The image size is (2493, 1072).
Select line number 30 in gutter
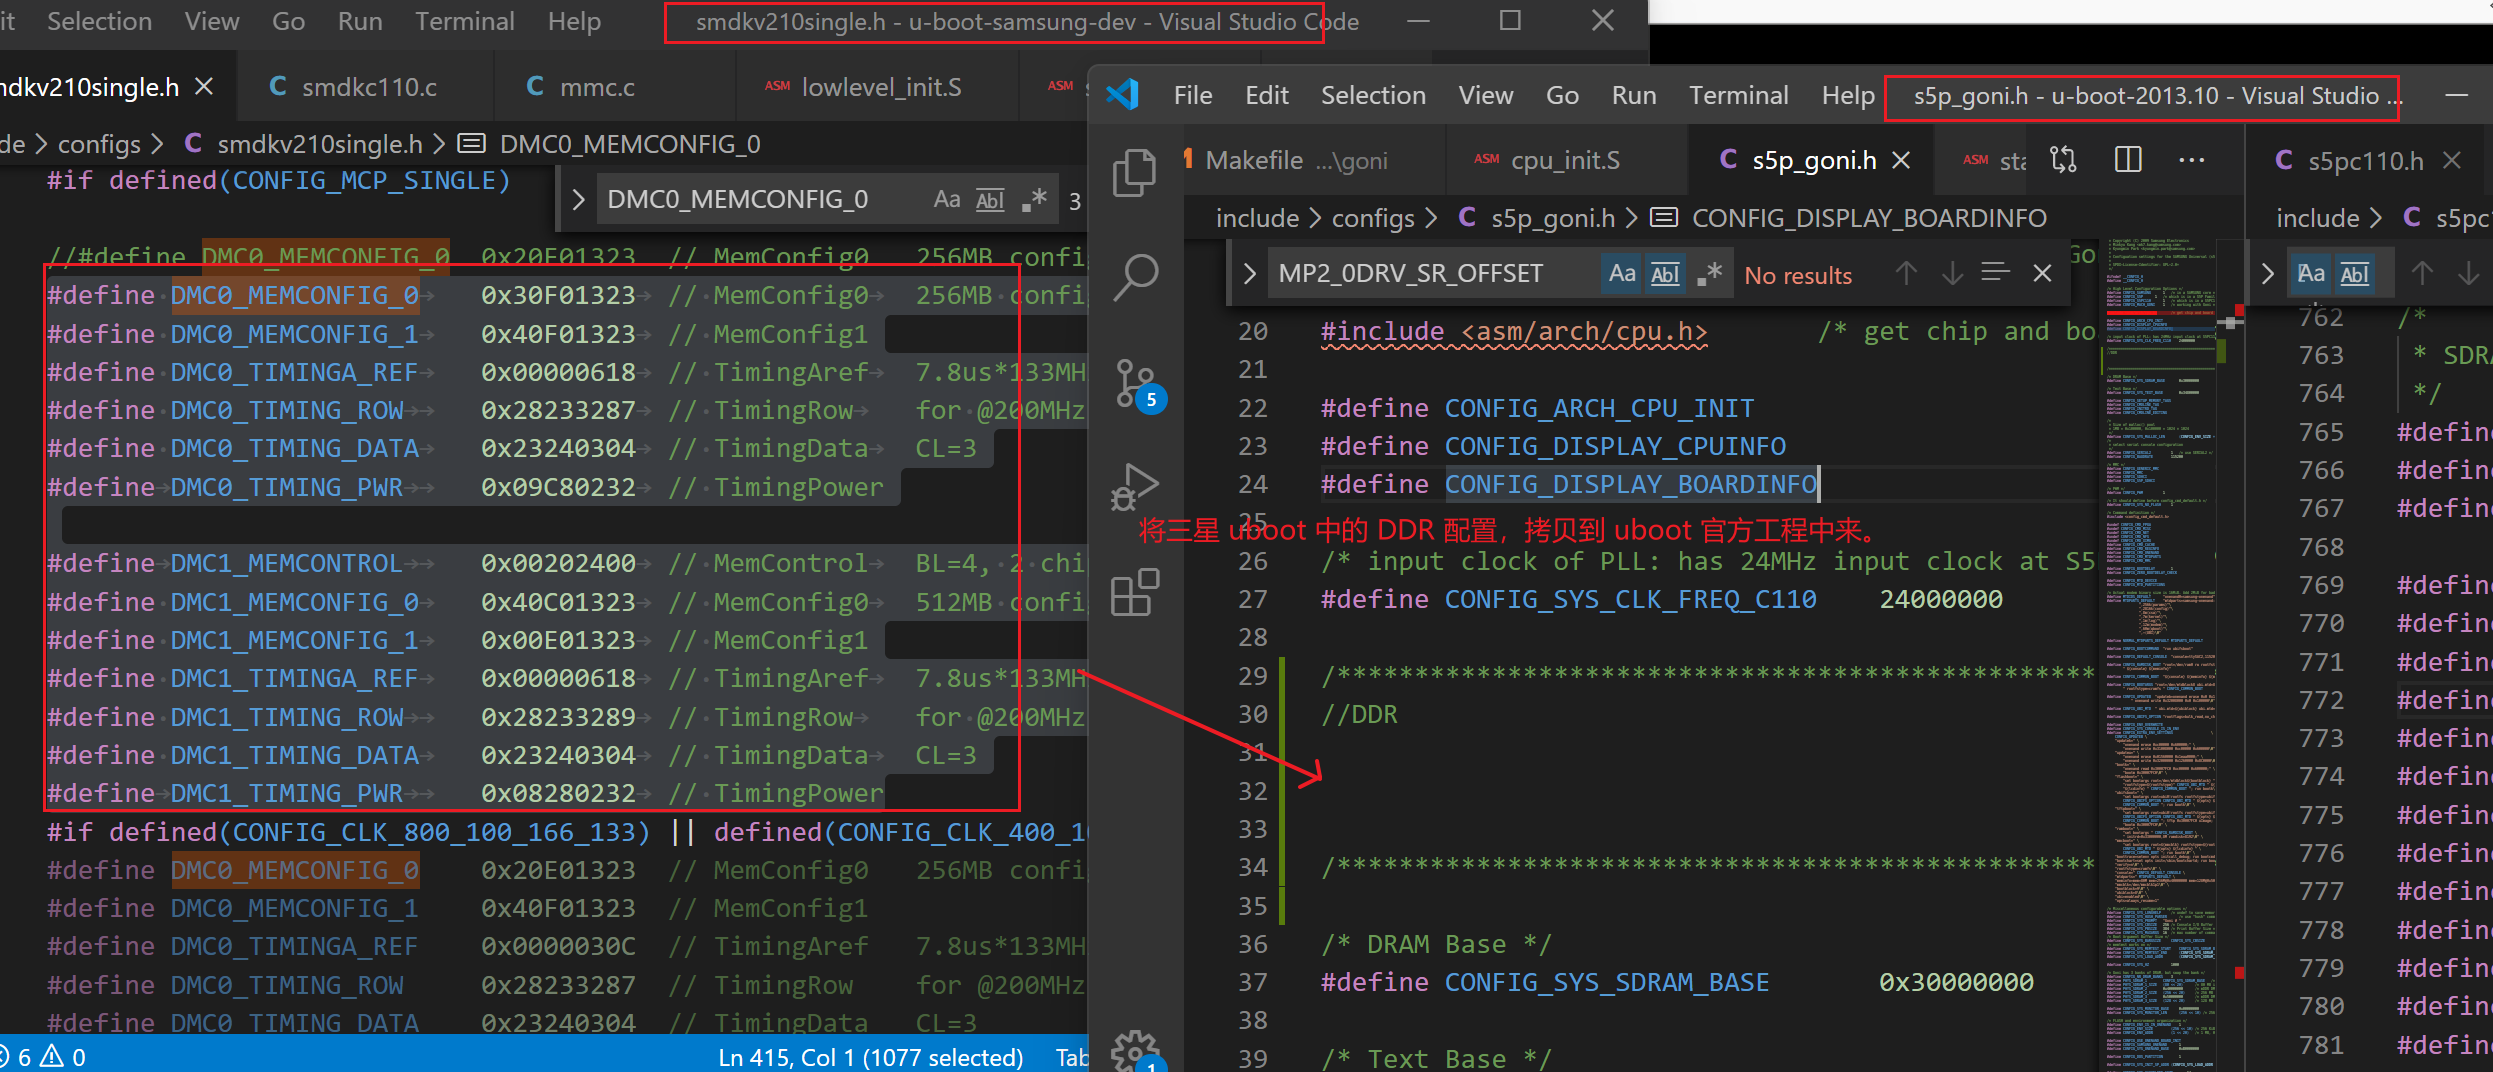coord(1253,714)
